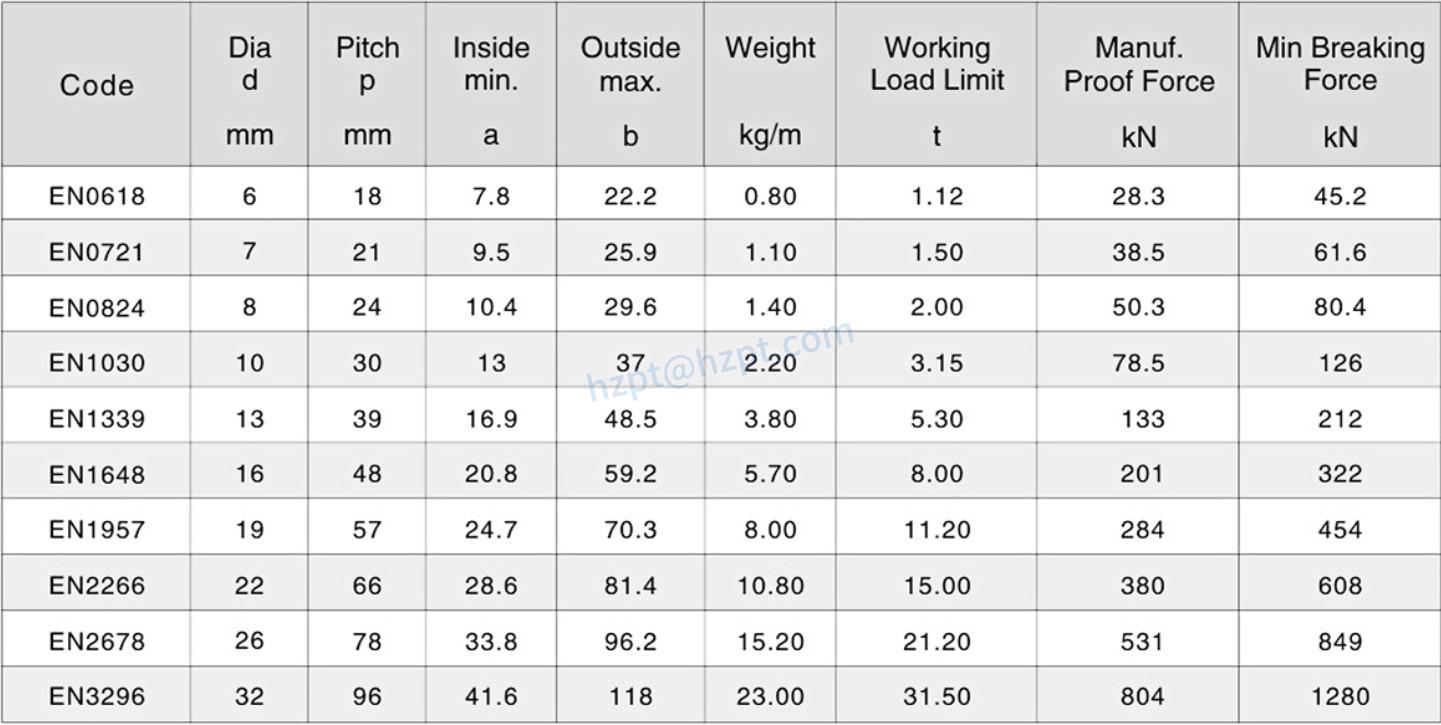Click the EN1957 code entry
Screen dimensions: 1441x725
click(x=97, y=530)
